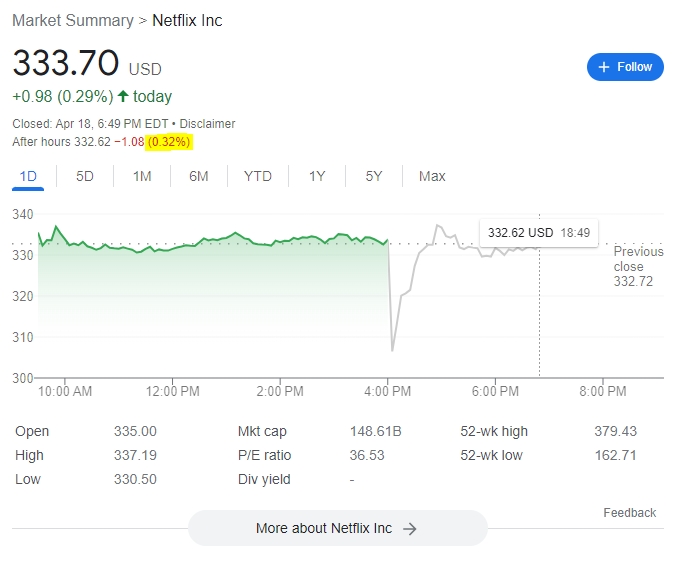Click the 340 y-axis label
The image size is (699, 561).
click(23, 215)
